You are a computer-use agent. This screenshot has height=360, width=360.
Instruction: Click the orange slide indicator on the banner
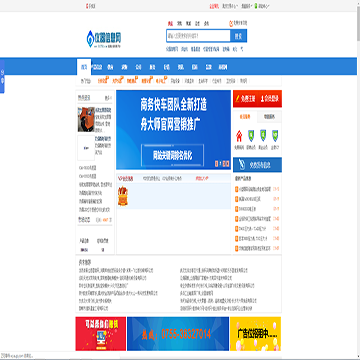pos(216,164)
